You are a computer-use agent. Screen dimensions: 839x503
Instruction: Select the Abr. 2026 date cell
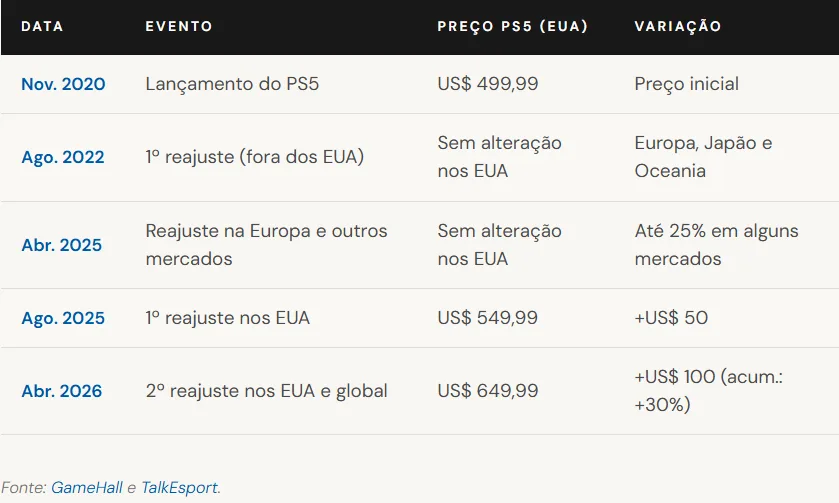(x=61, y=391)
